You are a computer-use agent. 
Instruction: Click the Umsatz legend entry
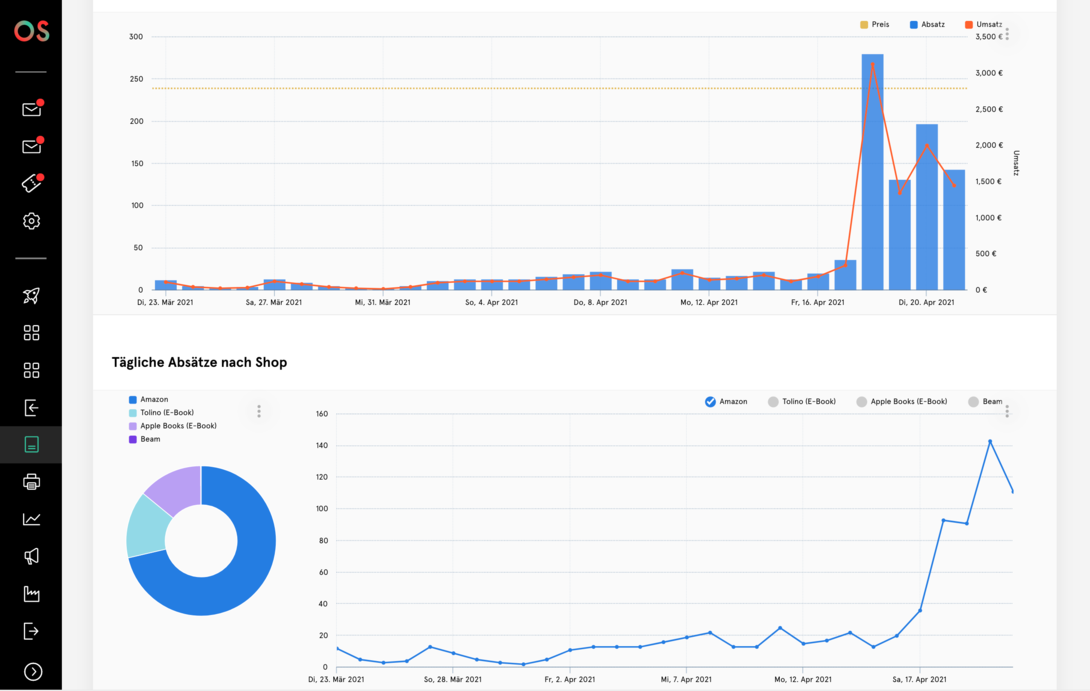[x=987, y=25]
